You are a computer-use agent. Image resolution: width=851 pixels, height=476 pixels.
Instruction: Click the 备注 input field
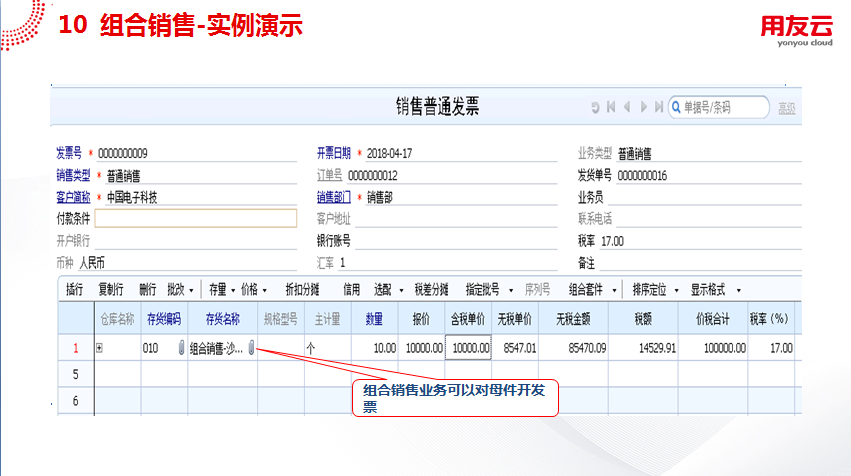click(x=701, y=263)
